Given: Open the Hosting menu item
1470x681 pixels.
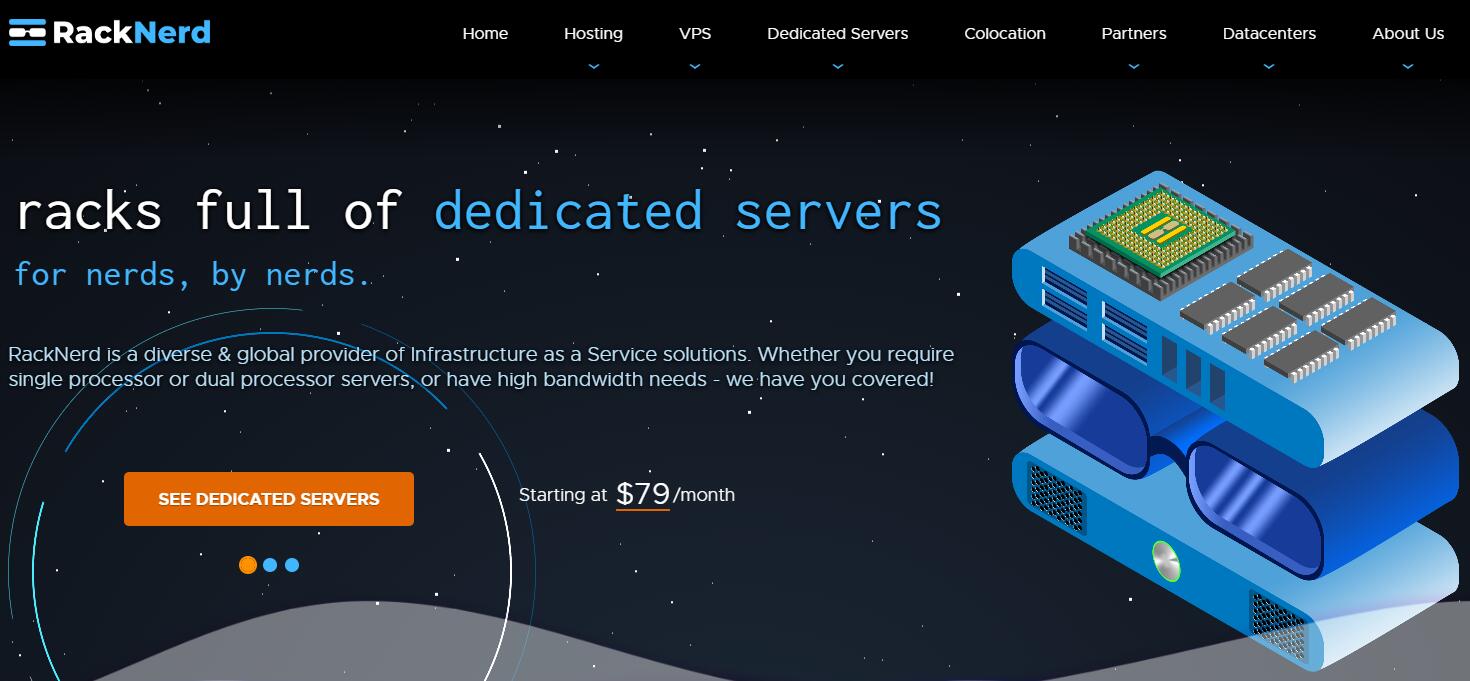Looking at the screenshot, I should [x=593, y=33].
